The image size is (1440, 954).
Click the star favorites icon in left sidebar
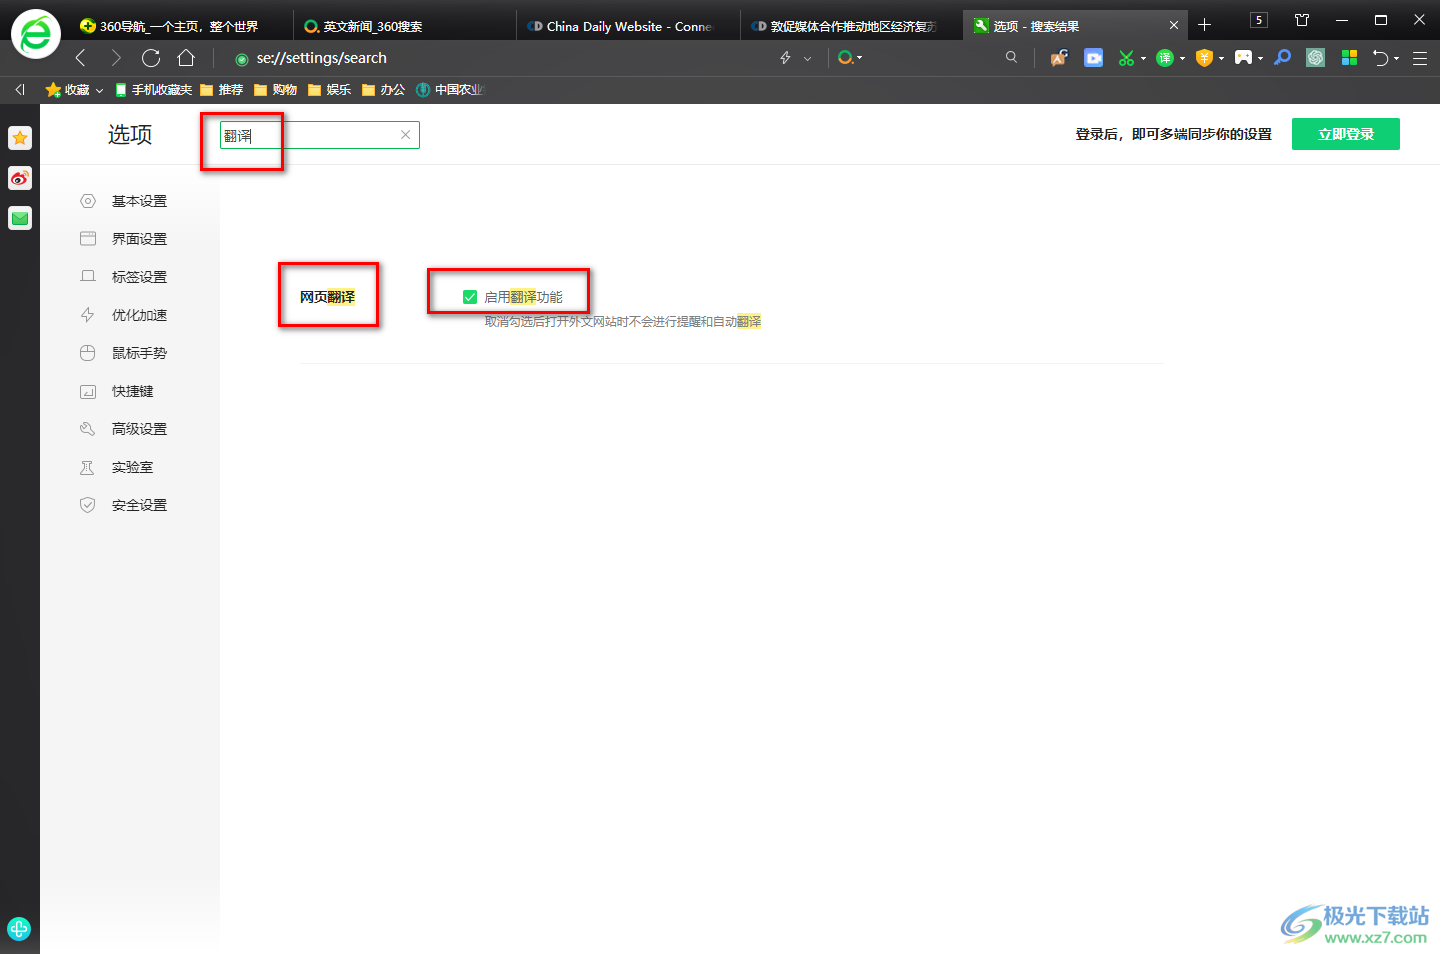pos(20,138)
